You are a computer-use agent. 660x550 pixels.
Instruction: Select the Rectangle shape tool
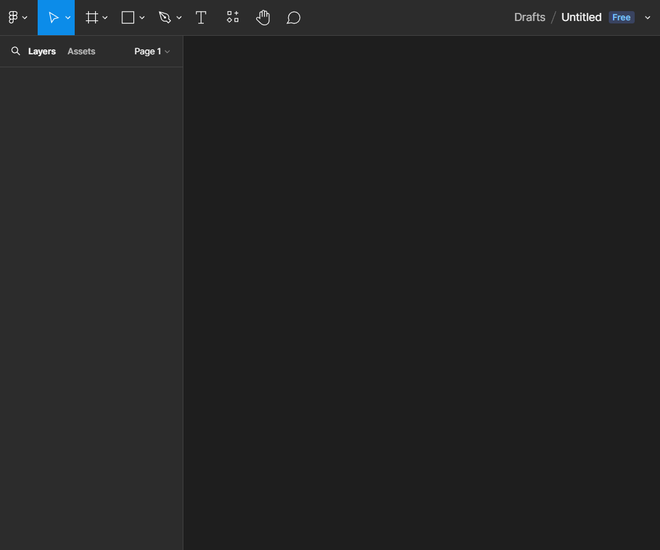pyautogui.click(x=128, y=18)
